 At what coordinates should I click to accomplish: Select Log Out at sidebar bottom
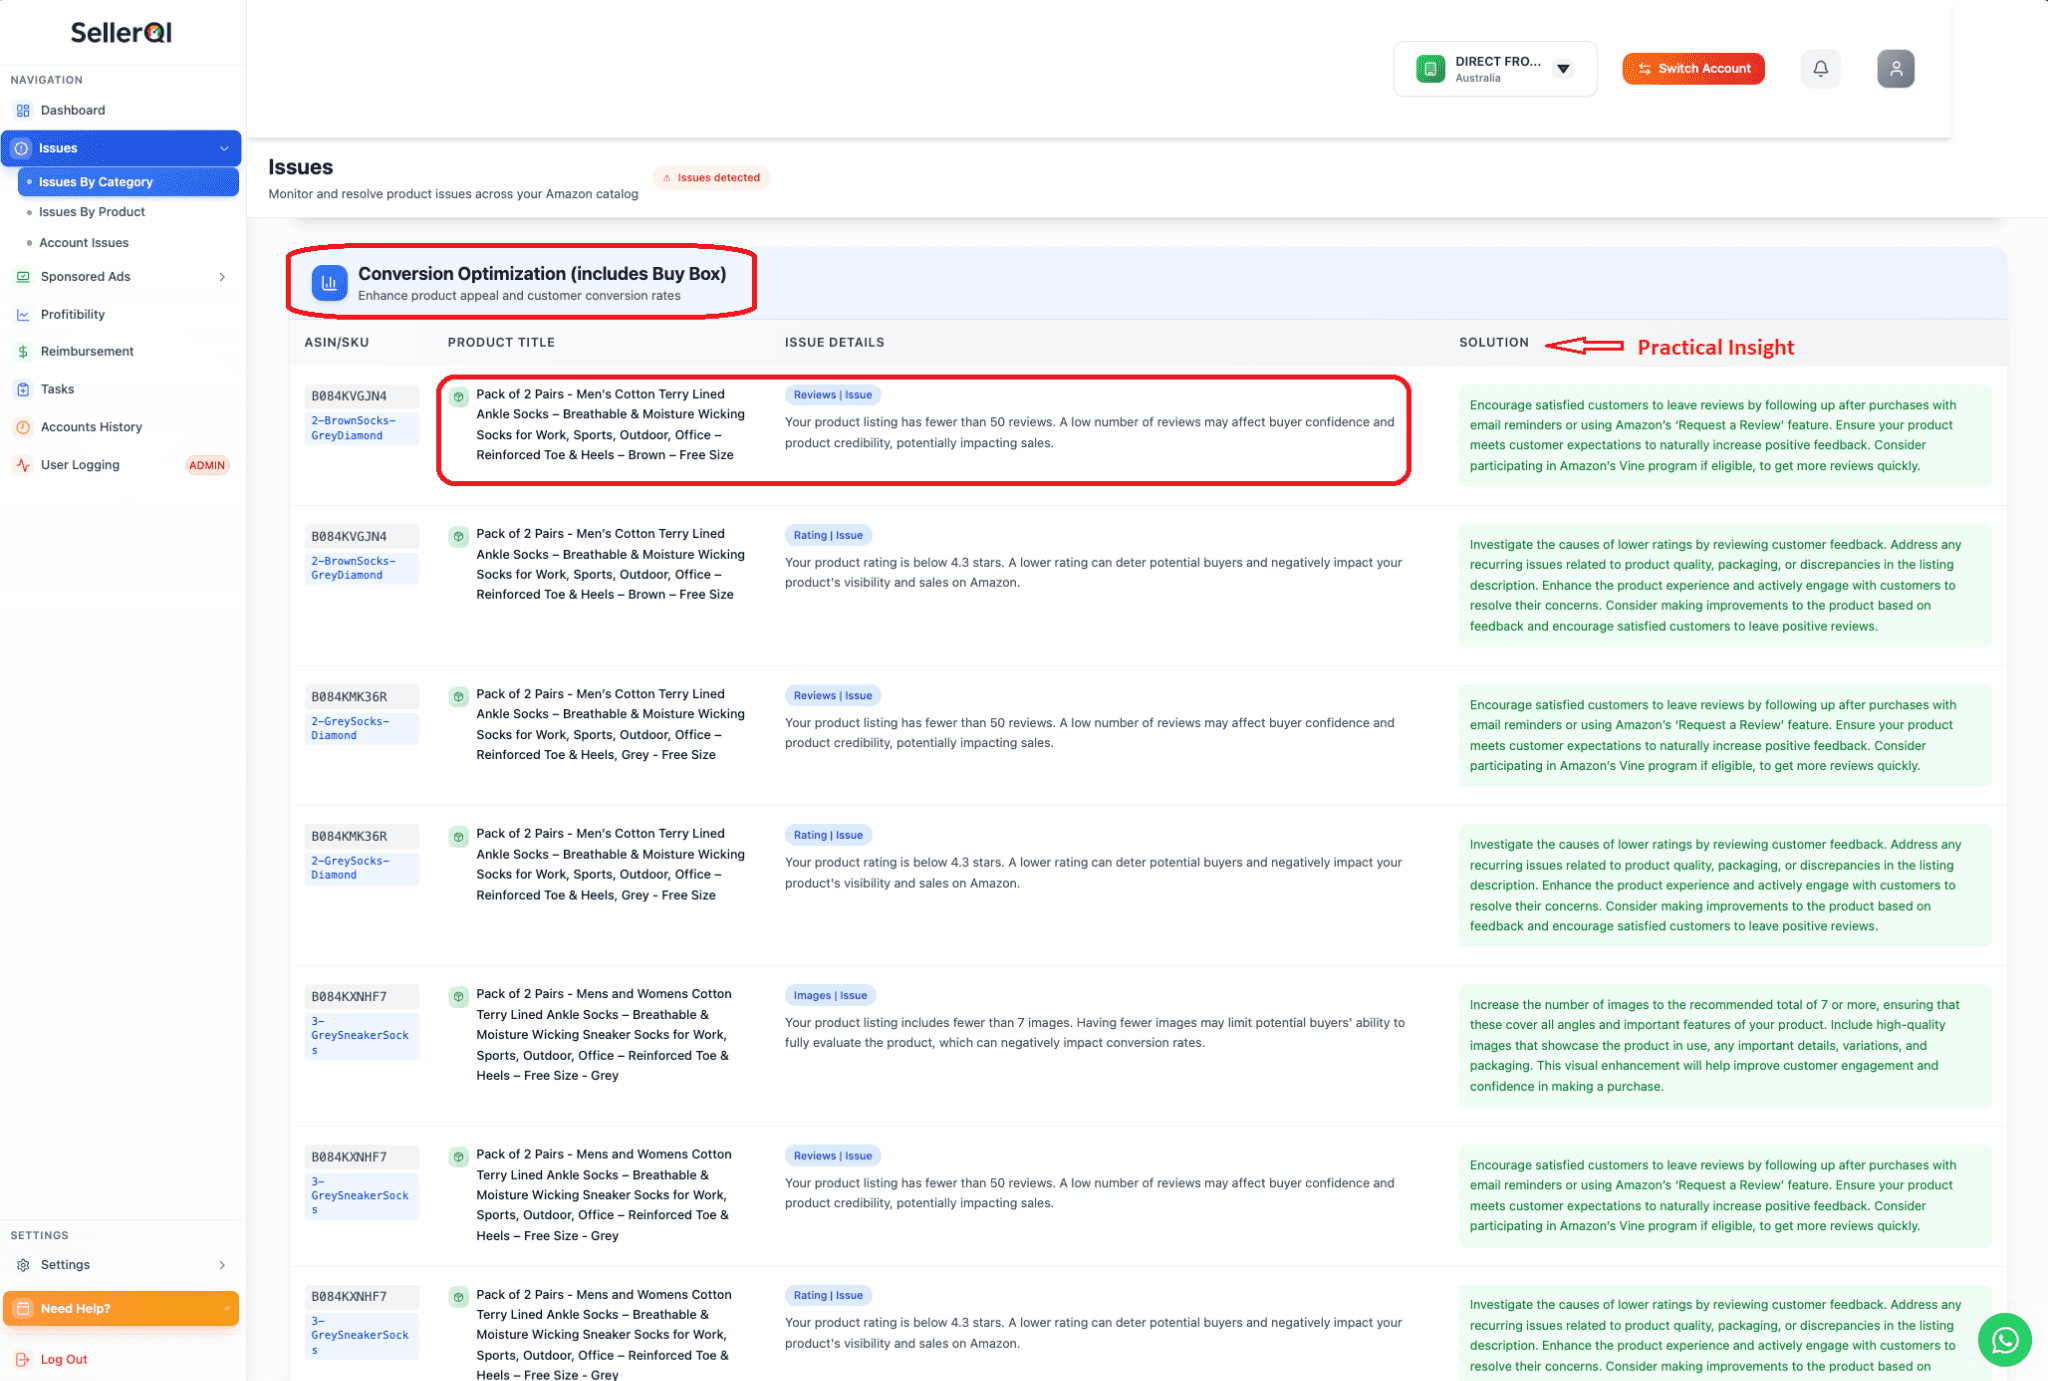coord(65,1359)
